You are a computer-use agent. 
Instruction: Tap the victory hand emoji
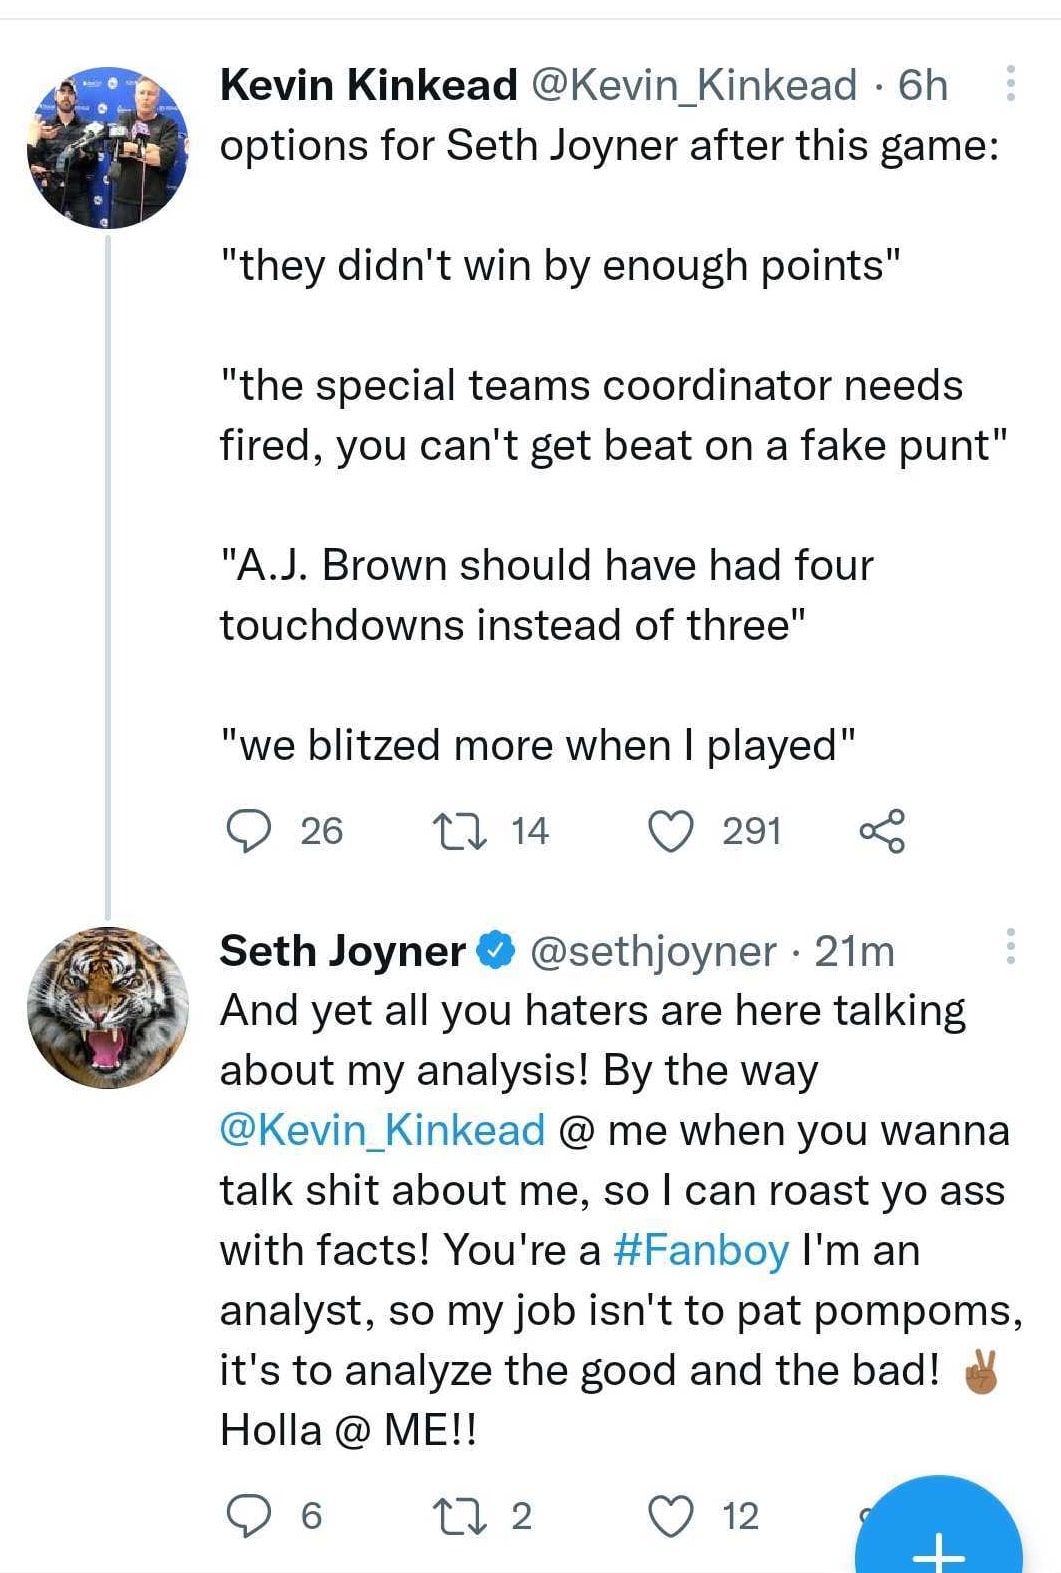pyautogui.click(x=980, y=1372)
